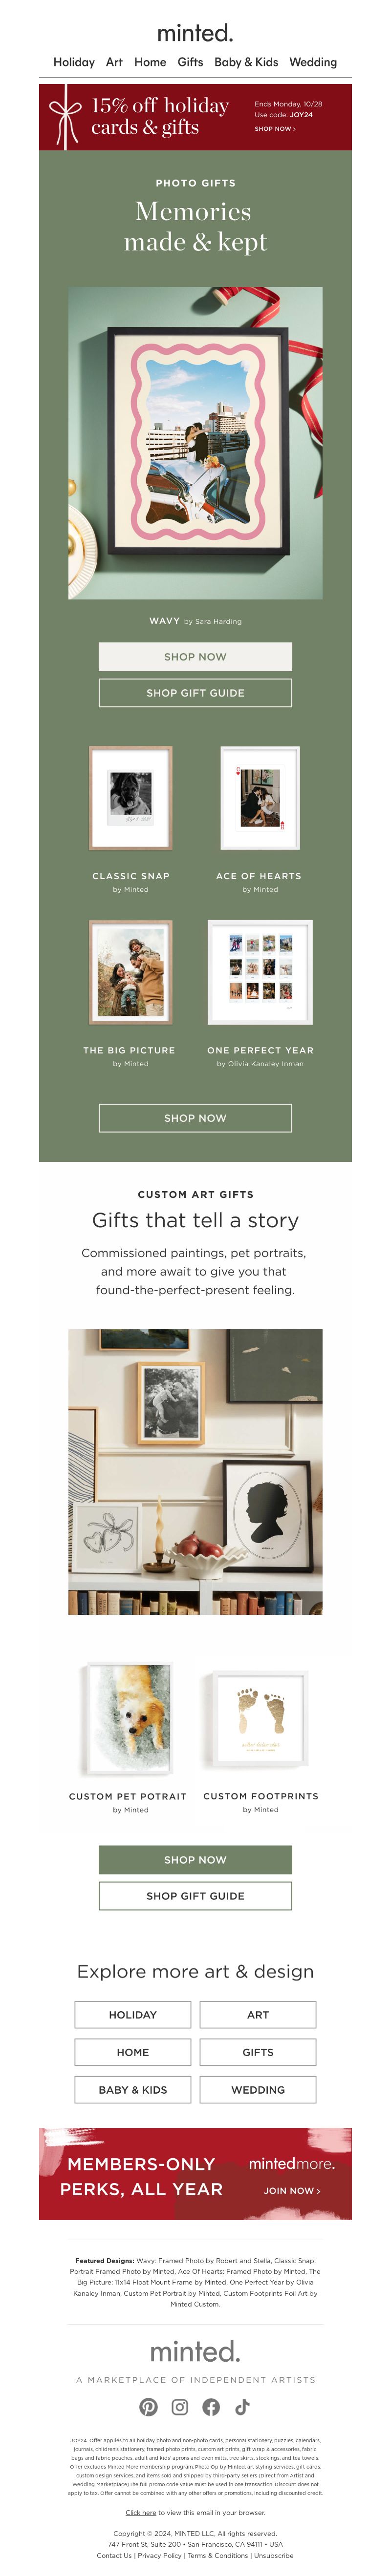Click green SHOP NOW under custom gifts
Screen dimensions: 391x2576
[x=195, y=1860]
